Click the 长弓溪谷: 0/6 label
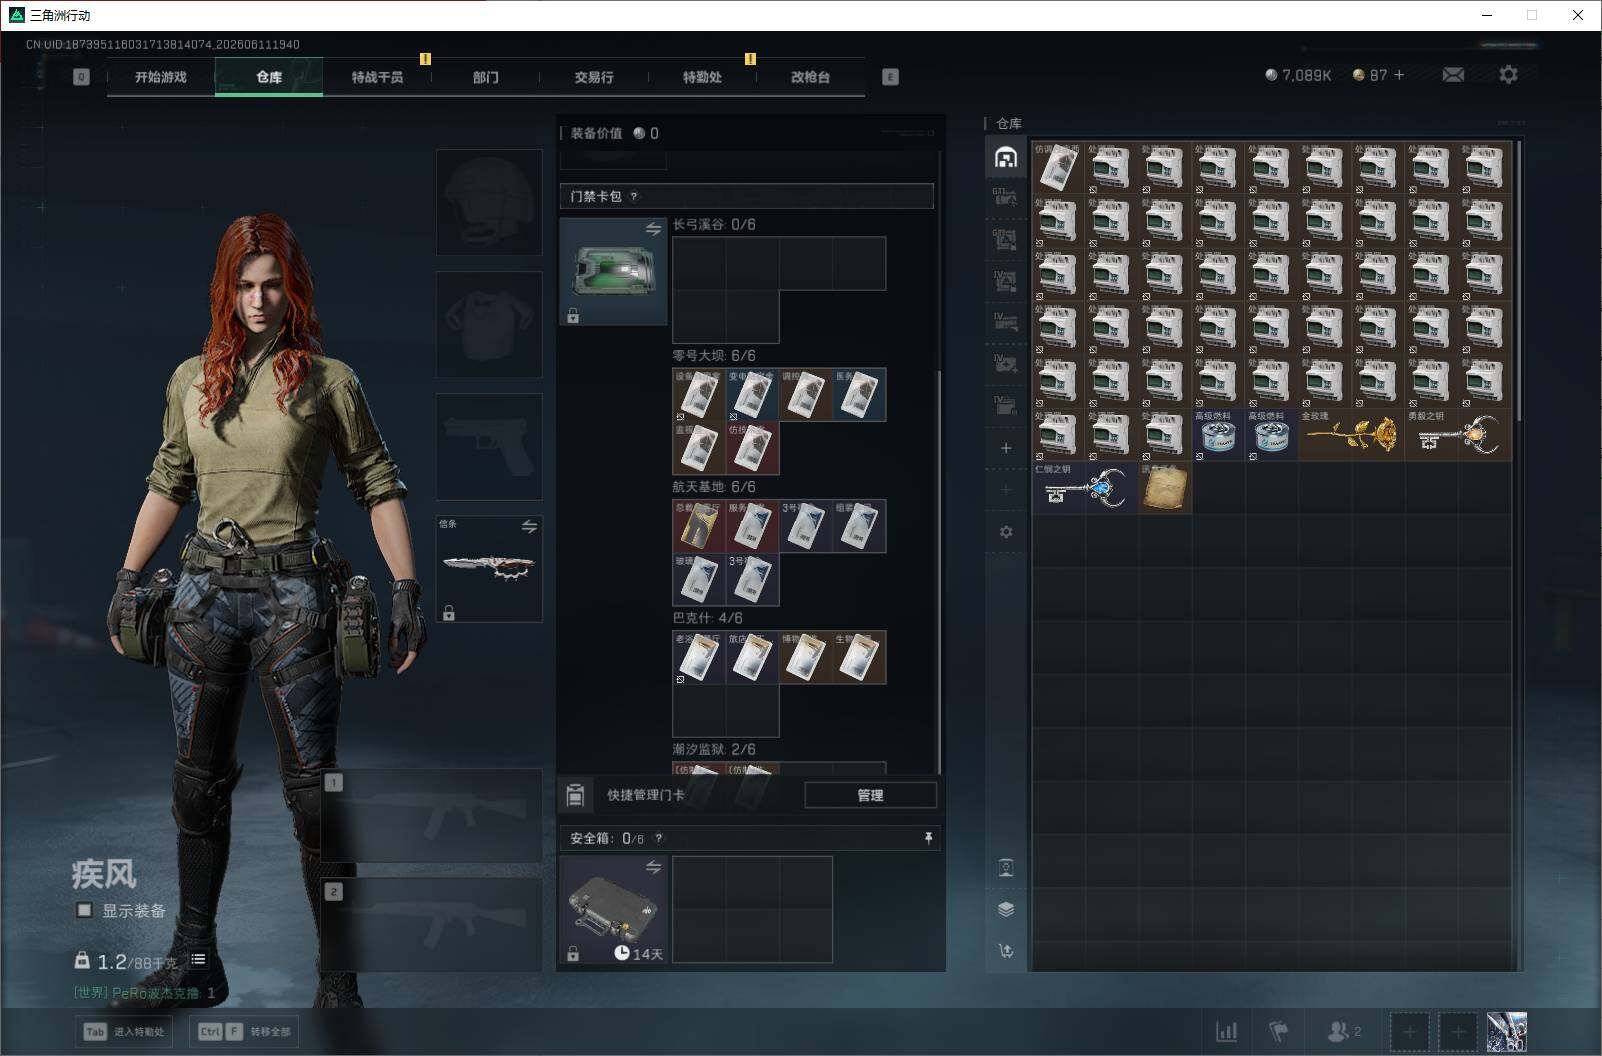This screenshot has width=1602, height=1056. pos(714,224)
